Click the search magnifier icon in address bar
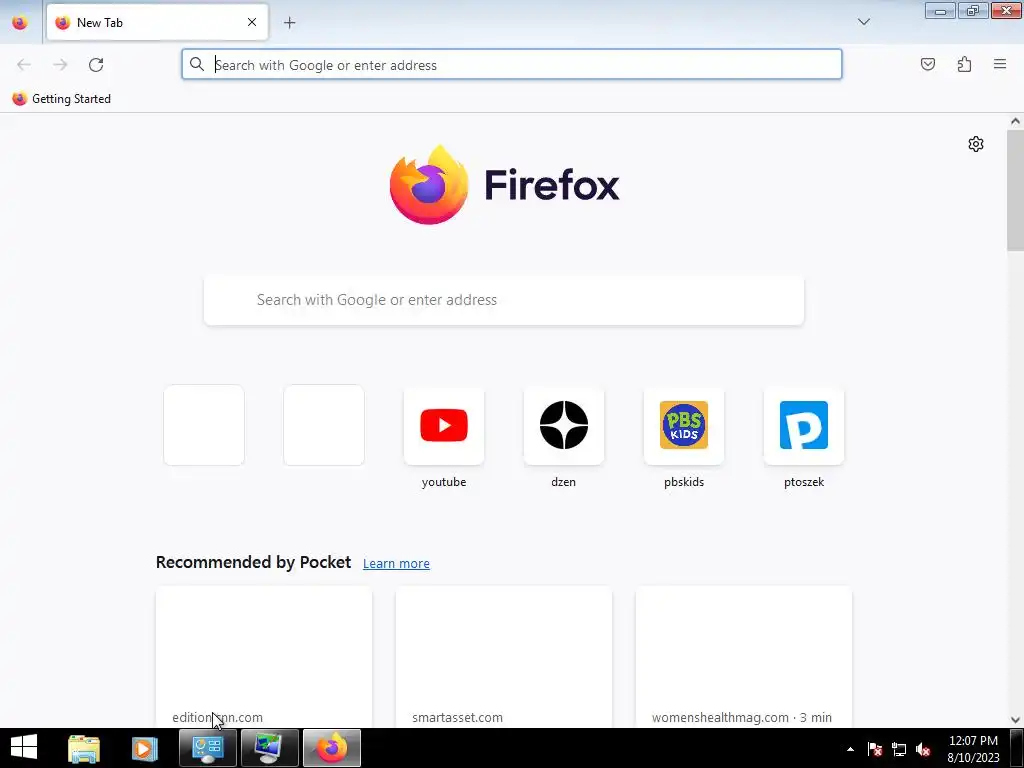The width and height of the screenshot is (1024, 768). pos(197,64)
